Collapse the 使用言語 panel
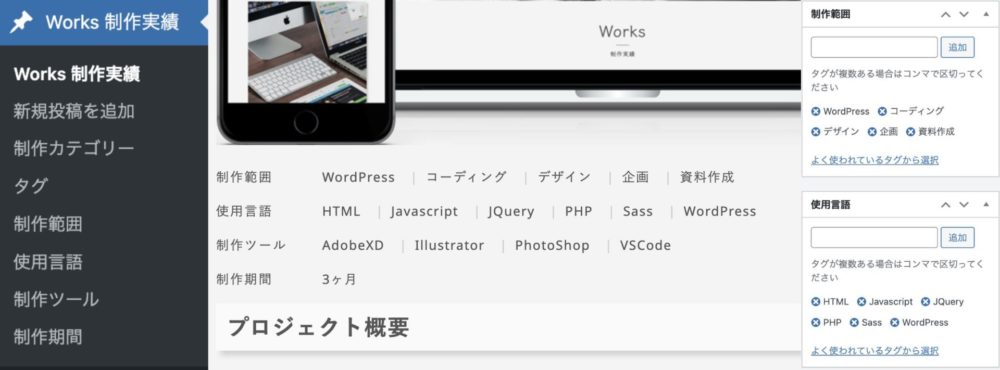Viewport: 1000px width, 370px height. tap(987, 205)
